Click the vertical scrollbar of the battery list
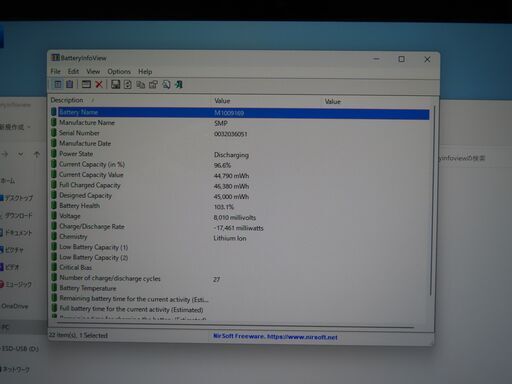The height and width of the screenshot is (384, 512). (432, 200)
